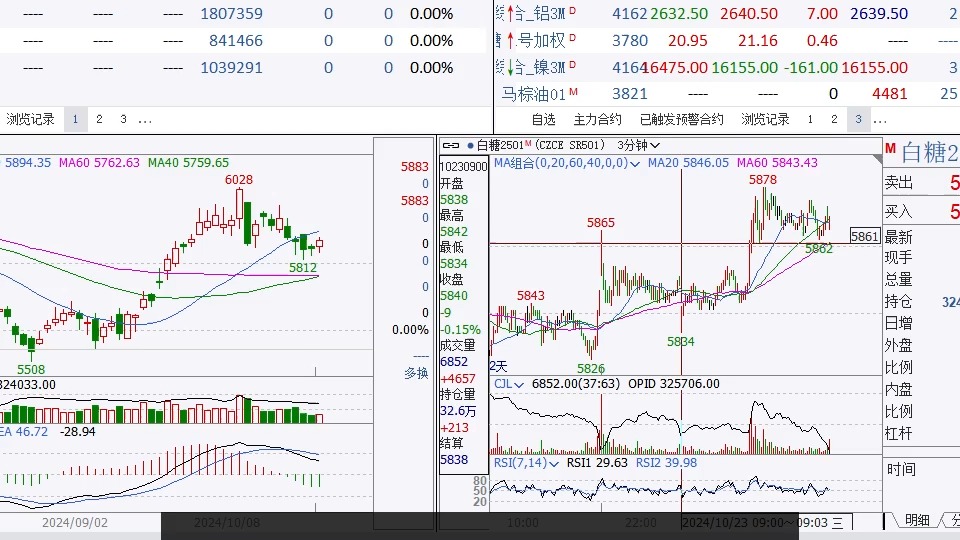Switch to the 自选 tab
The width and height of the screenshot is (960, 540).
point(543,120)
